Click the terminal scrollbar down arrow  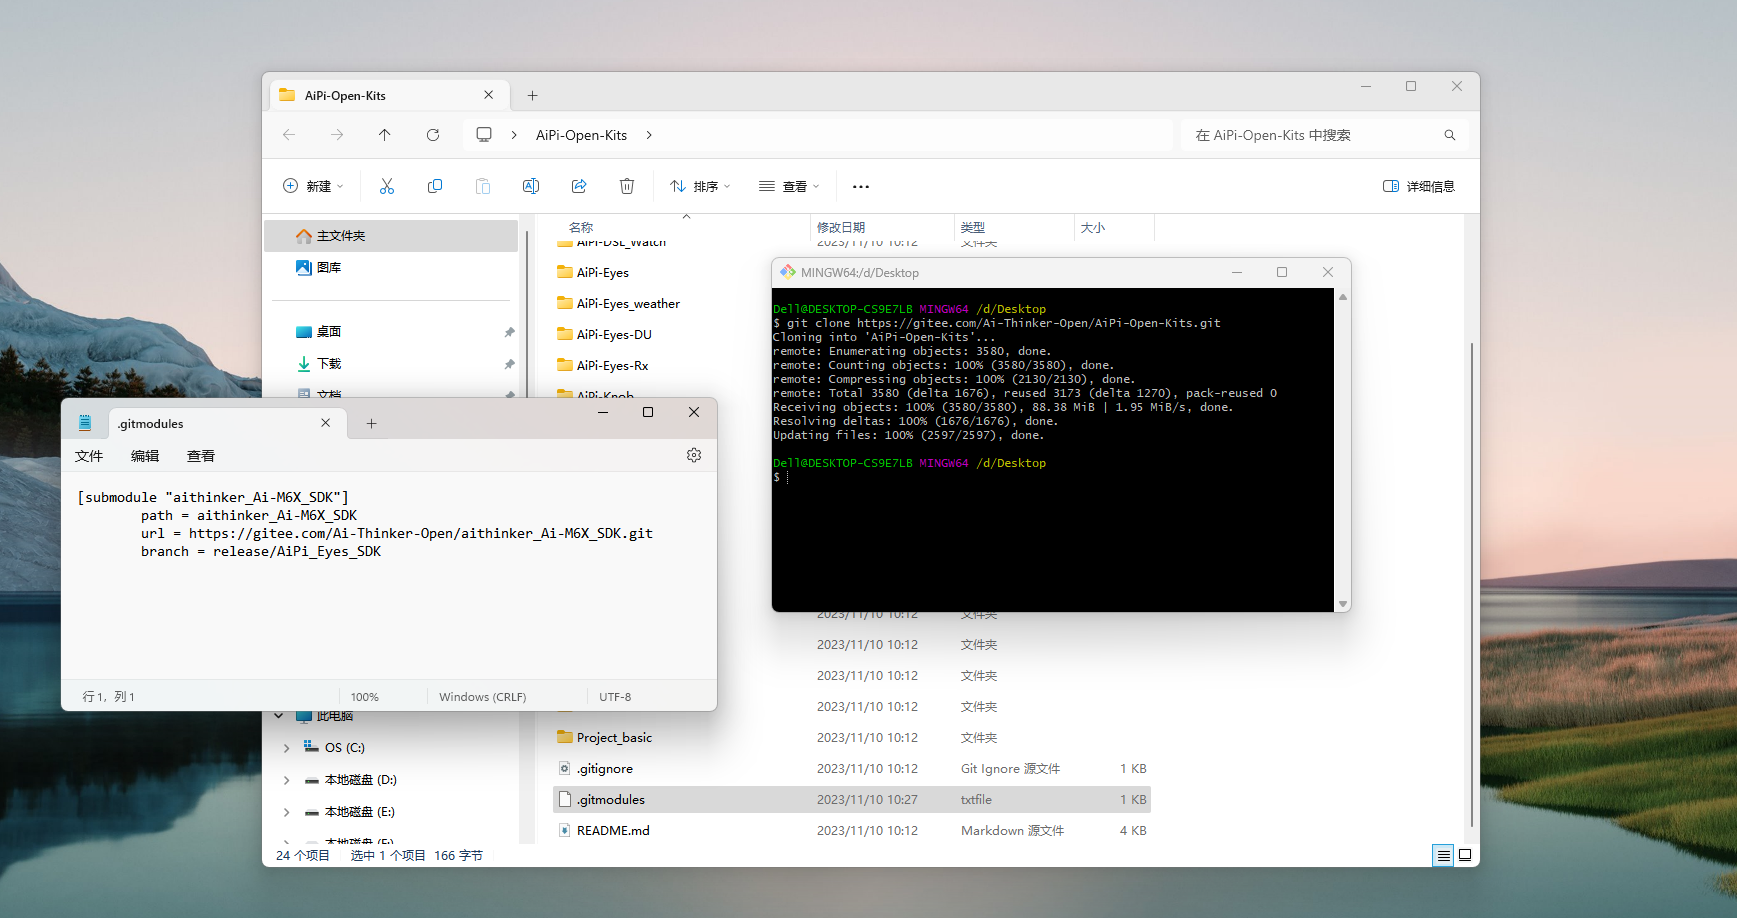1343,604
